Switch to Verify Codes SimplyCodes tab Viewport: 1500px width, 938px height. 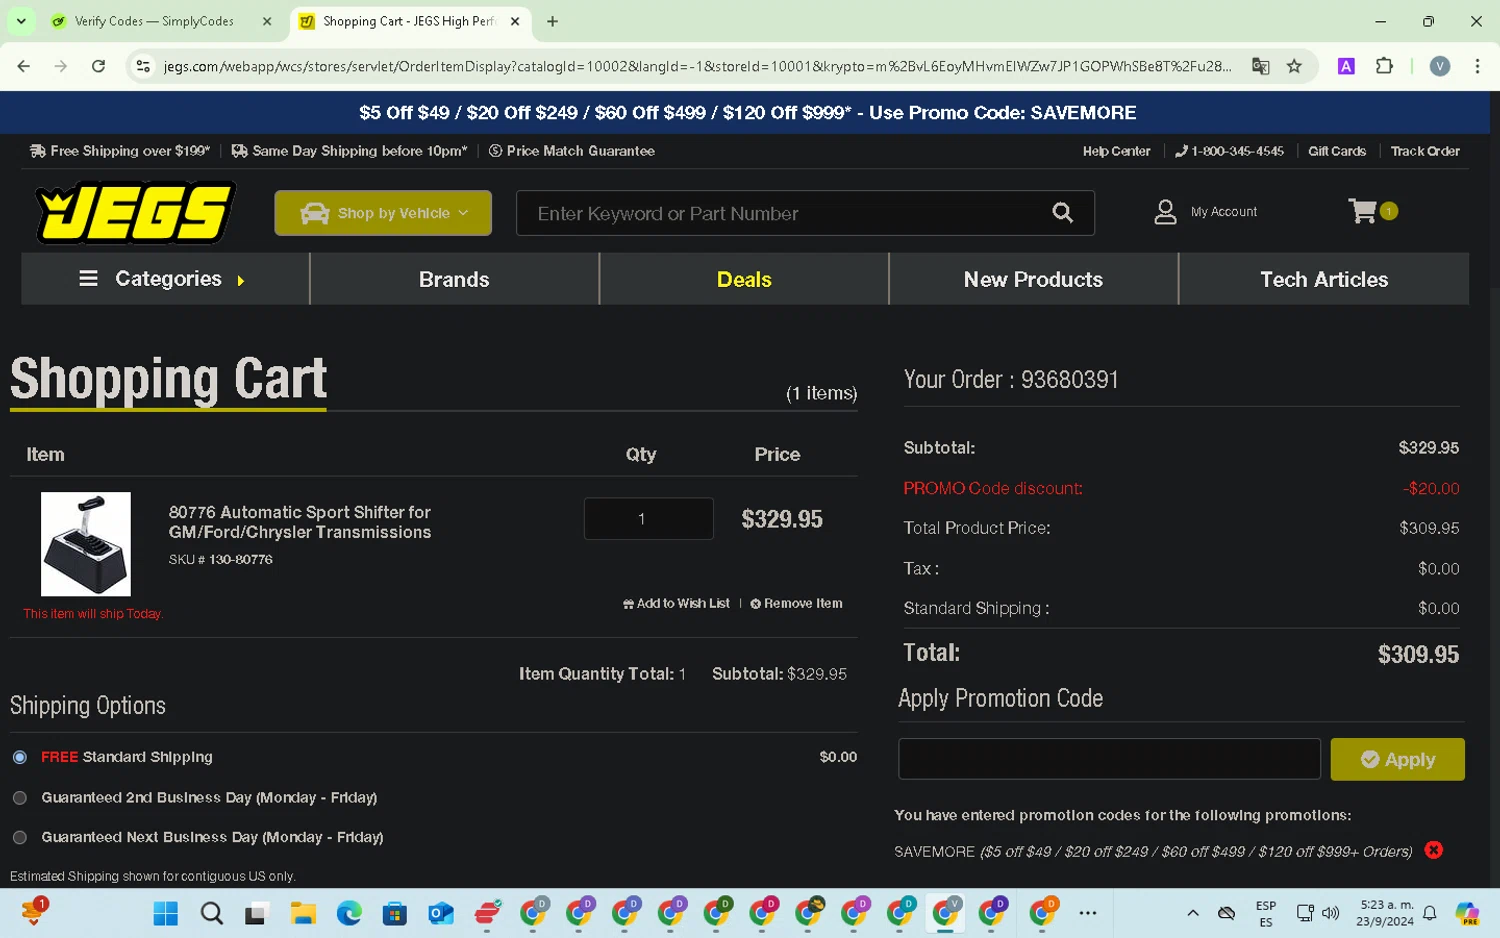(x=155, y=21)
